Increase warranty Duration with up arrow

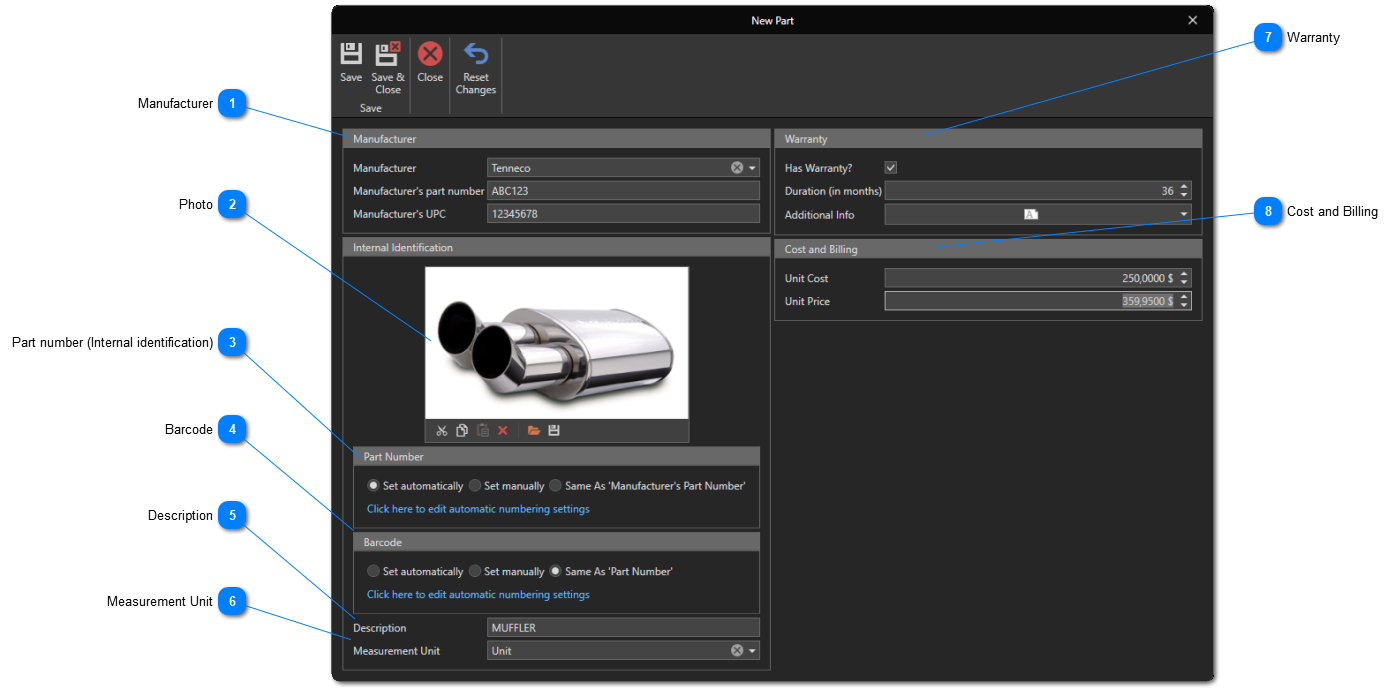point(1184,186)
